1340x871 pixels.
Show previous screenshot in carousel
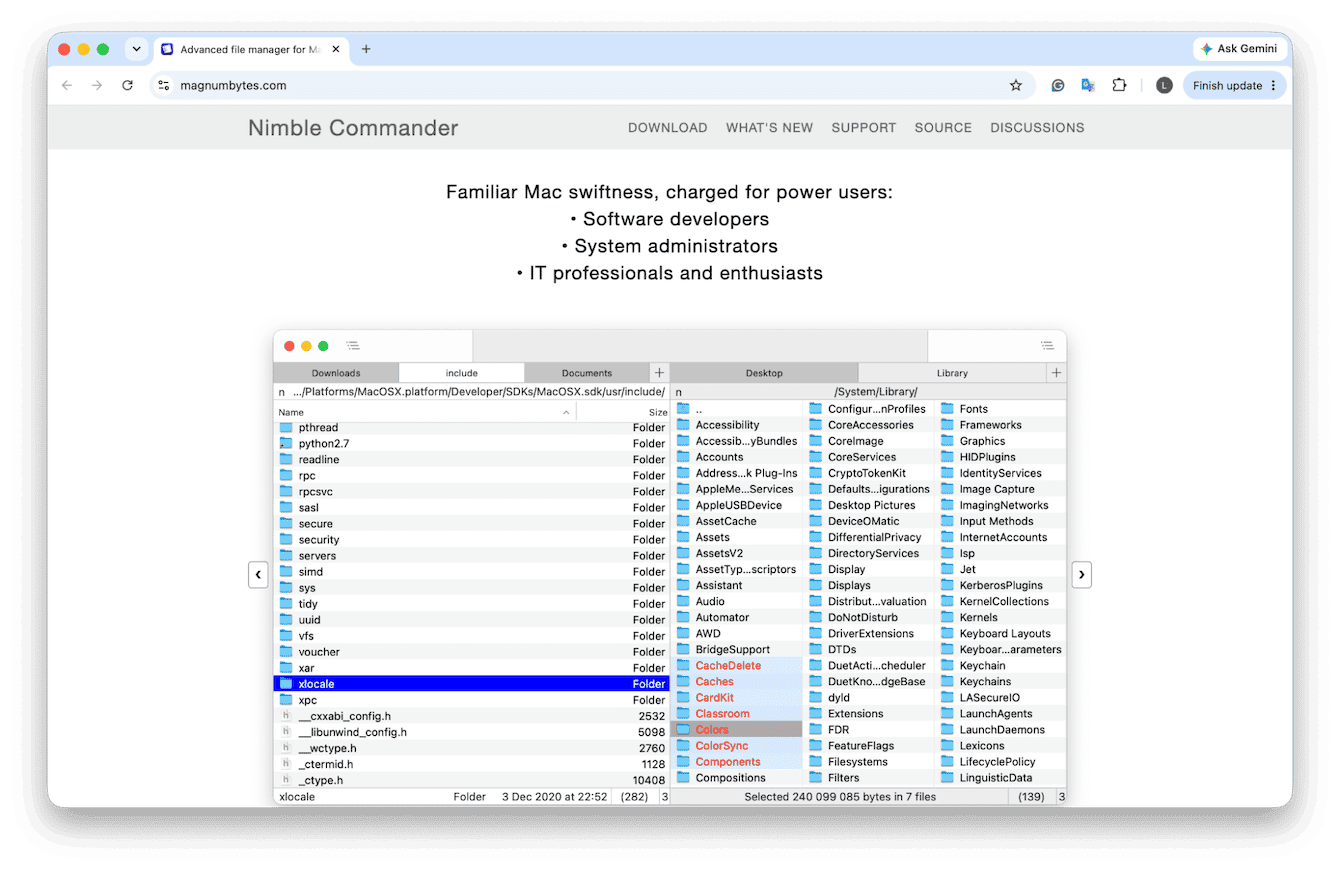258,575
